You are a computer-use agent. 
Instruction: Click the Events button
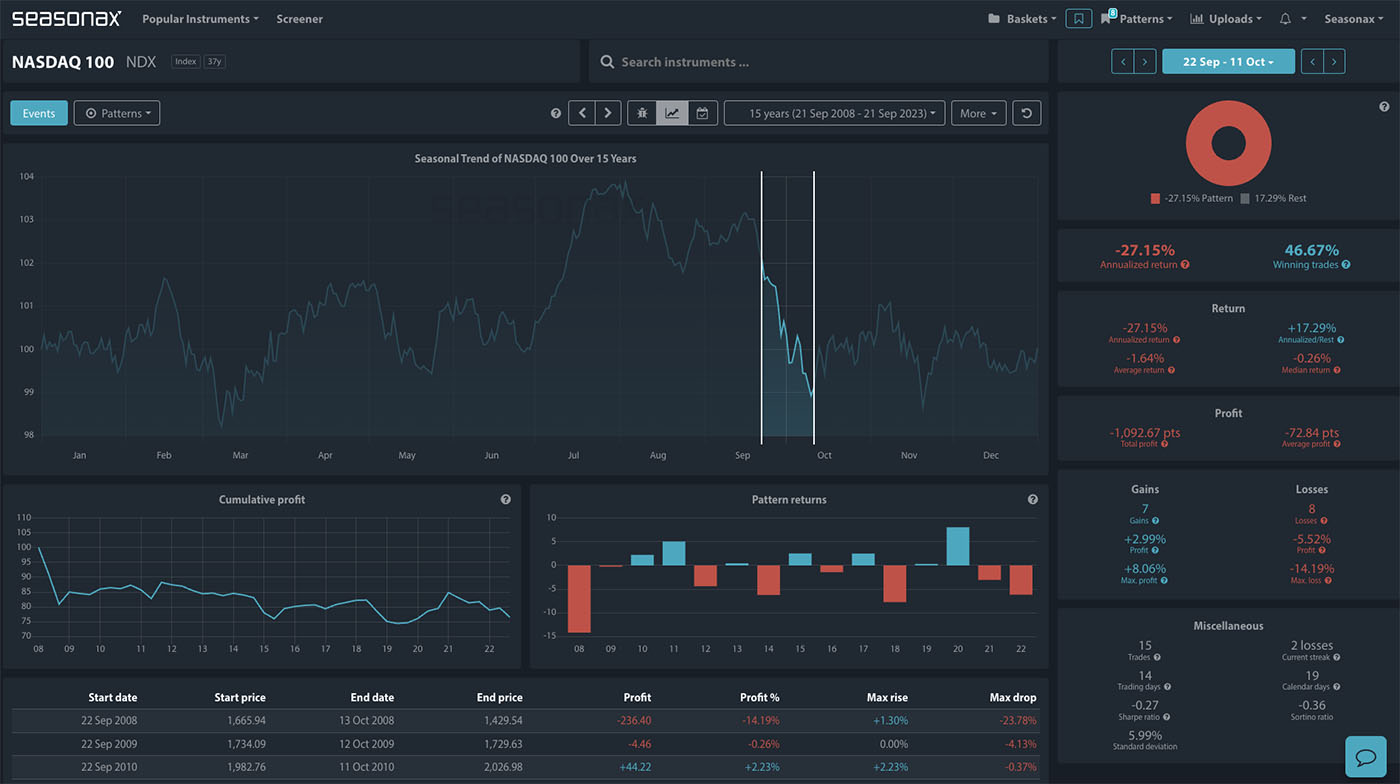(39, 113)
